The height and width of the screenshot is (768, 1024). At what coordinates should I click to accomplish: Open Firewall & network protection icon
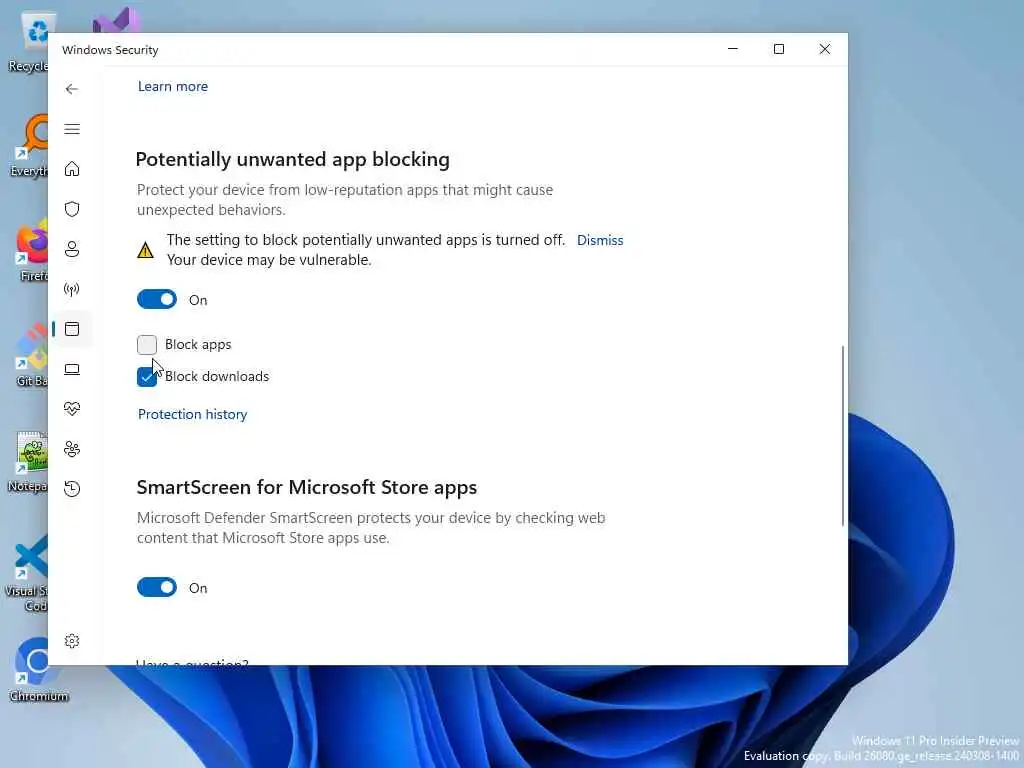click(x=72, y=289)
